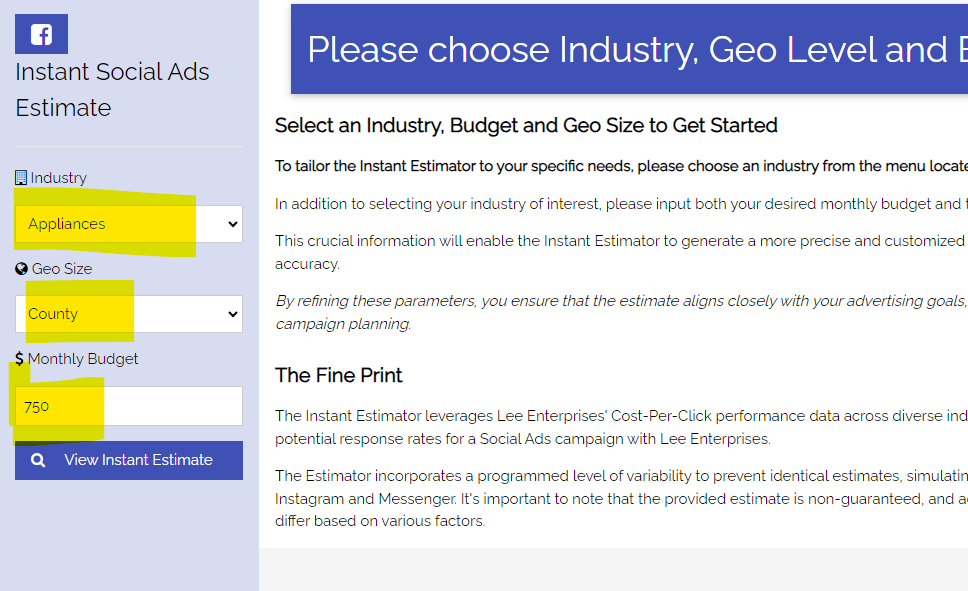Screen dimensions: 968x591
Task: Click the Facebook logo icon
Action: tap(41, 34)
